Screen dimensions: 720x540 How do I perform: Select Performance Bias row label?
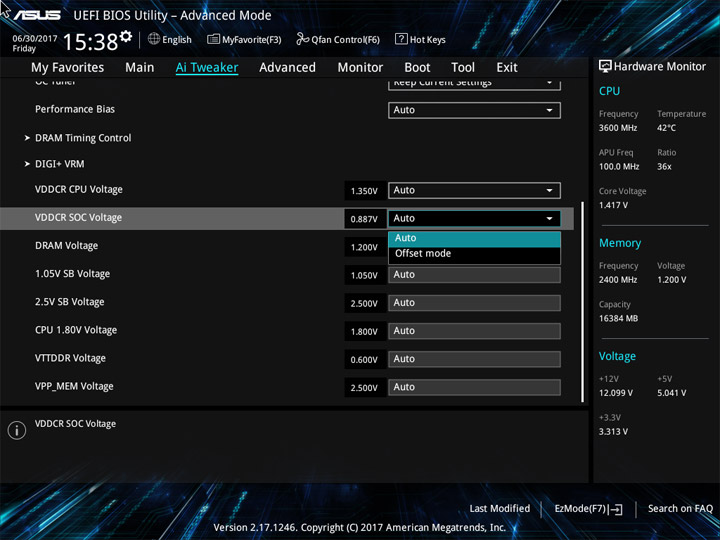tap(75, 109)
